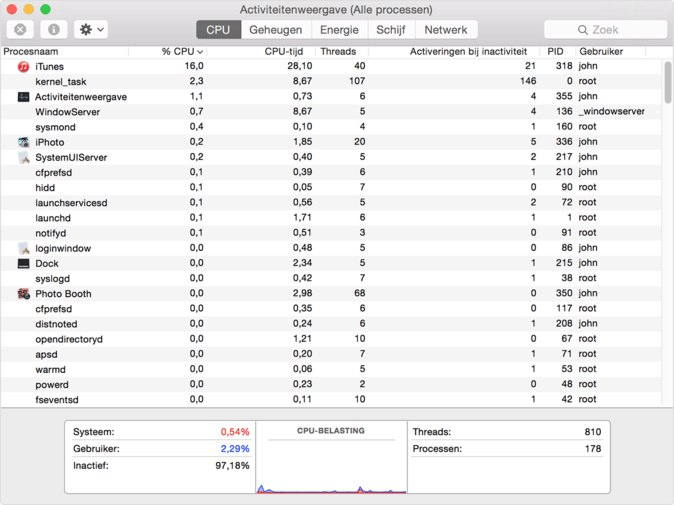This screenshot has height=505, width=674.
Task: Open the Energie tab
Action: 340,30
